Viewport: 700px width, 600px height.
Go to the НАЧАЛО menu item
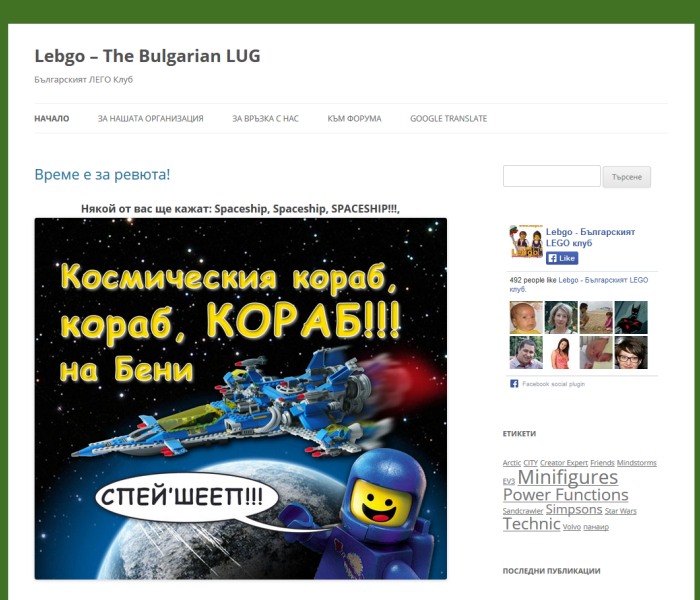click(x=52, y=119)
